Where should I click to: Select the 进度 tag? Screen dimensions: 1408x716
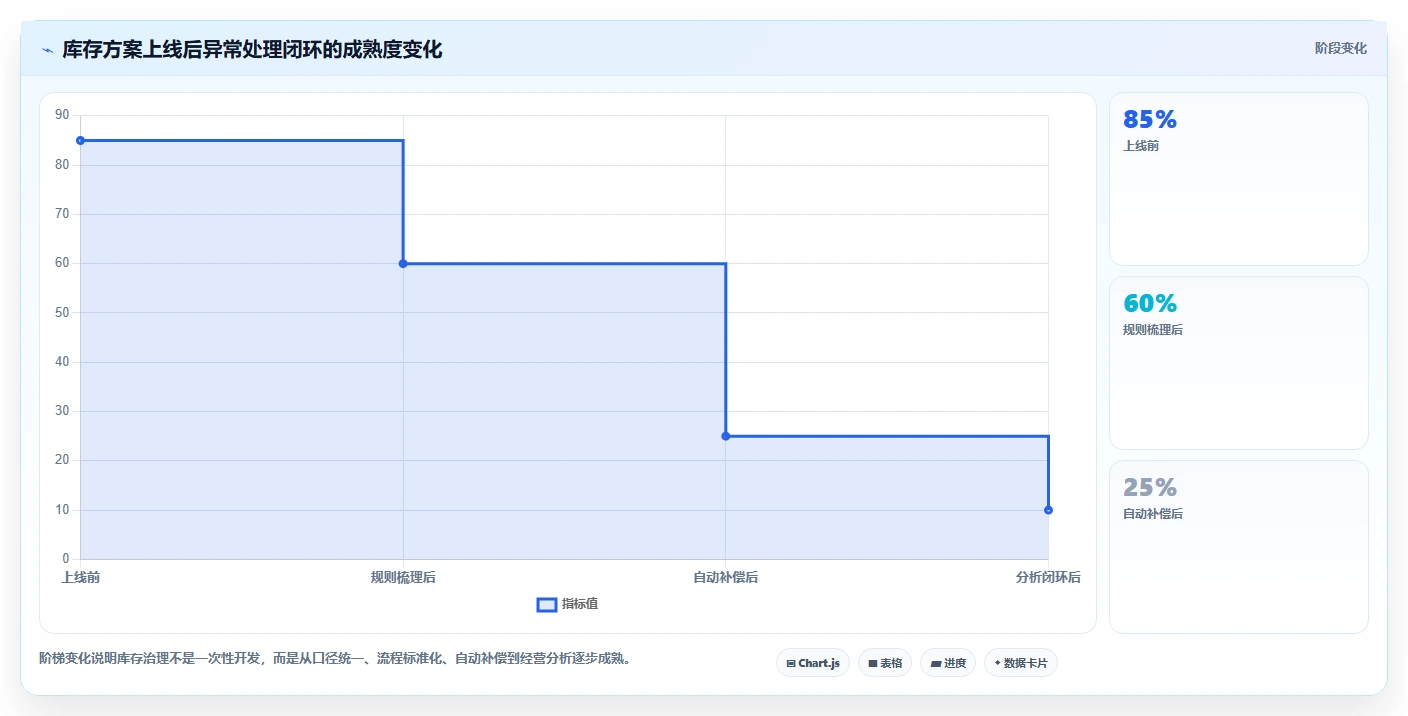pos(948,663)
